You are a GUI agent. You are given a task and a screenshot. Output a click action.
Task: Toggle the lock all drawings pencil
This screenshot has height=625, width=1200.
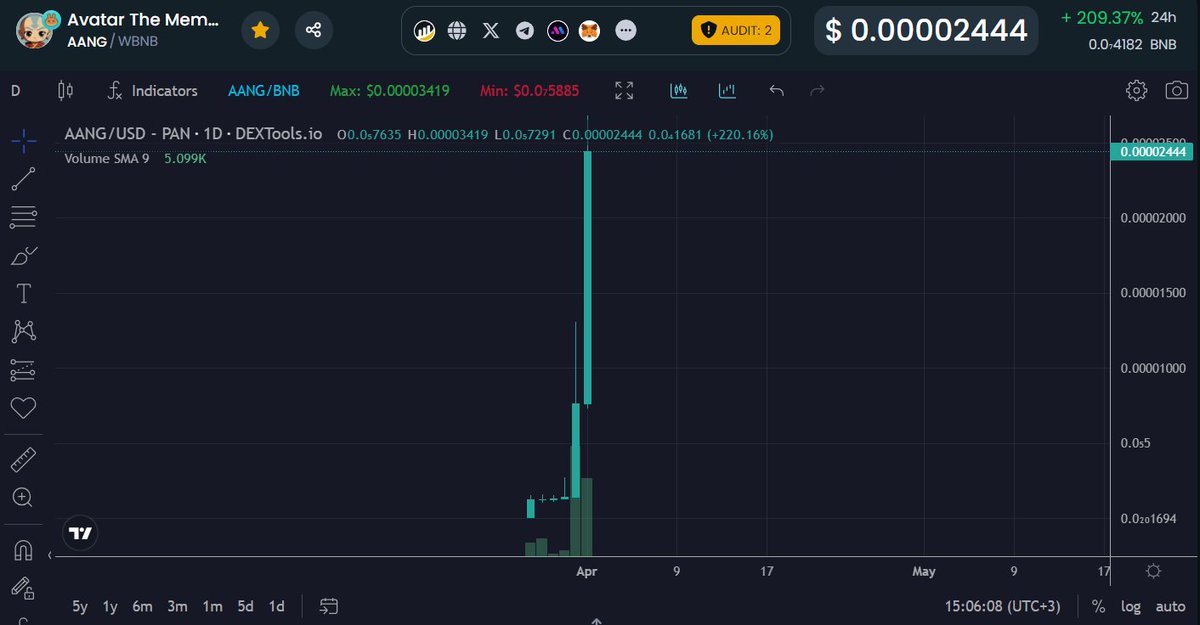[x=23, y=588]
